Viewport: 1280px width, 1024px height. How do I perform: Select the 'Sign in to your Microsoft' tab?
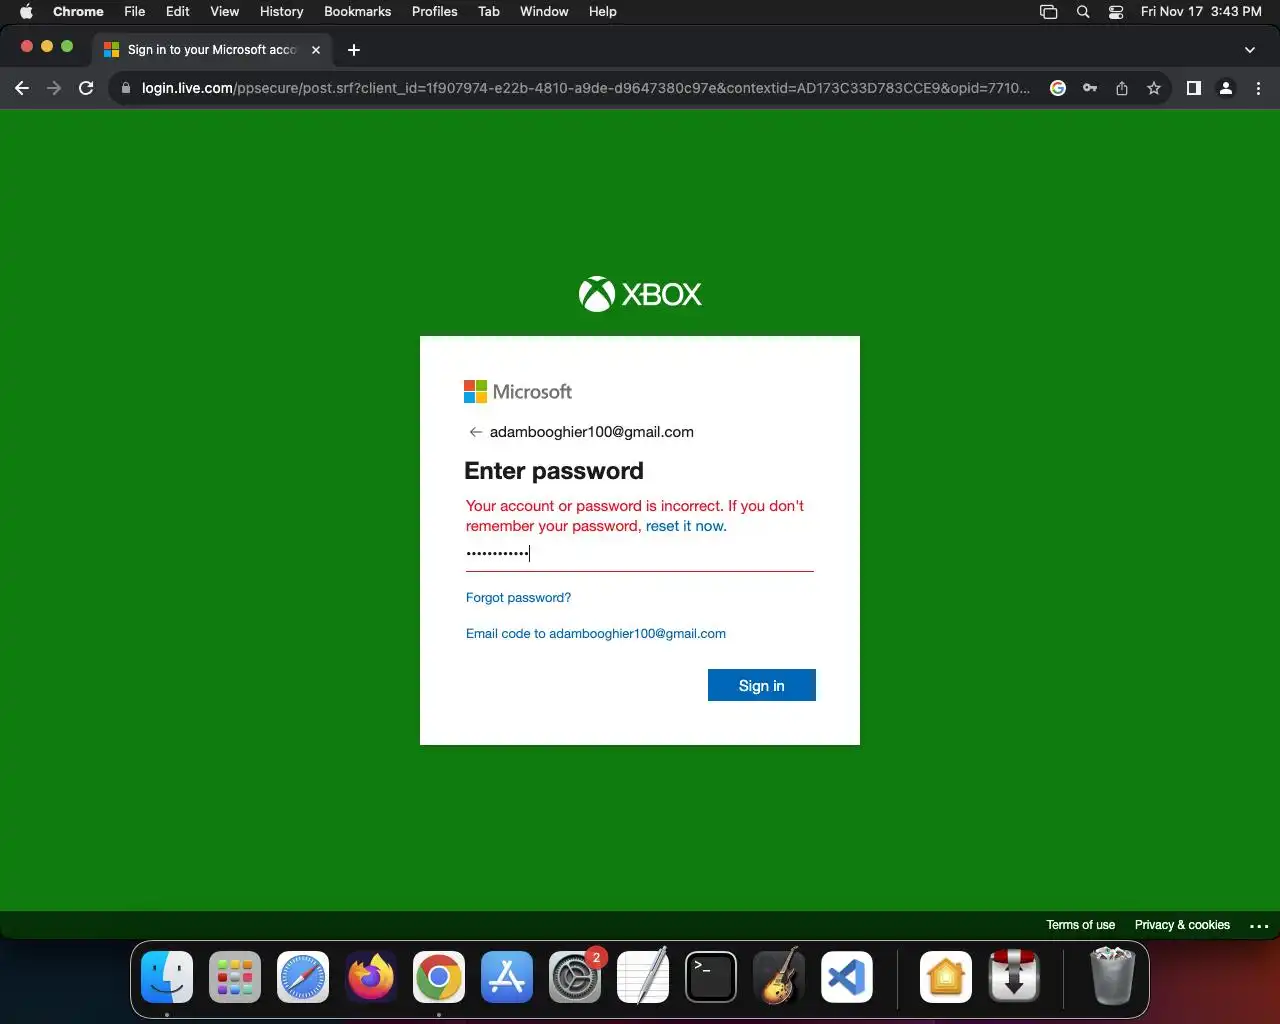point(212,50)
